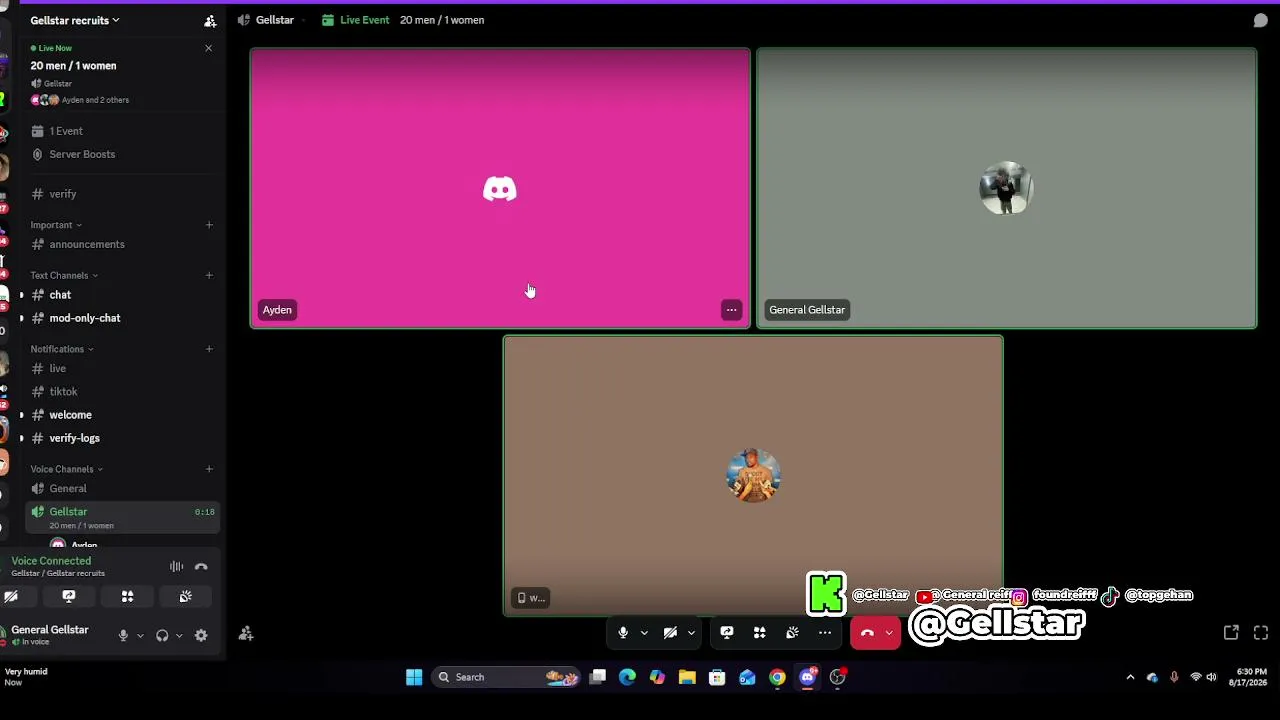Collapse the Notifications category
This screenshot has height=720, width=1280.
click(x=62, y=349)
